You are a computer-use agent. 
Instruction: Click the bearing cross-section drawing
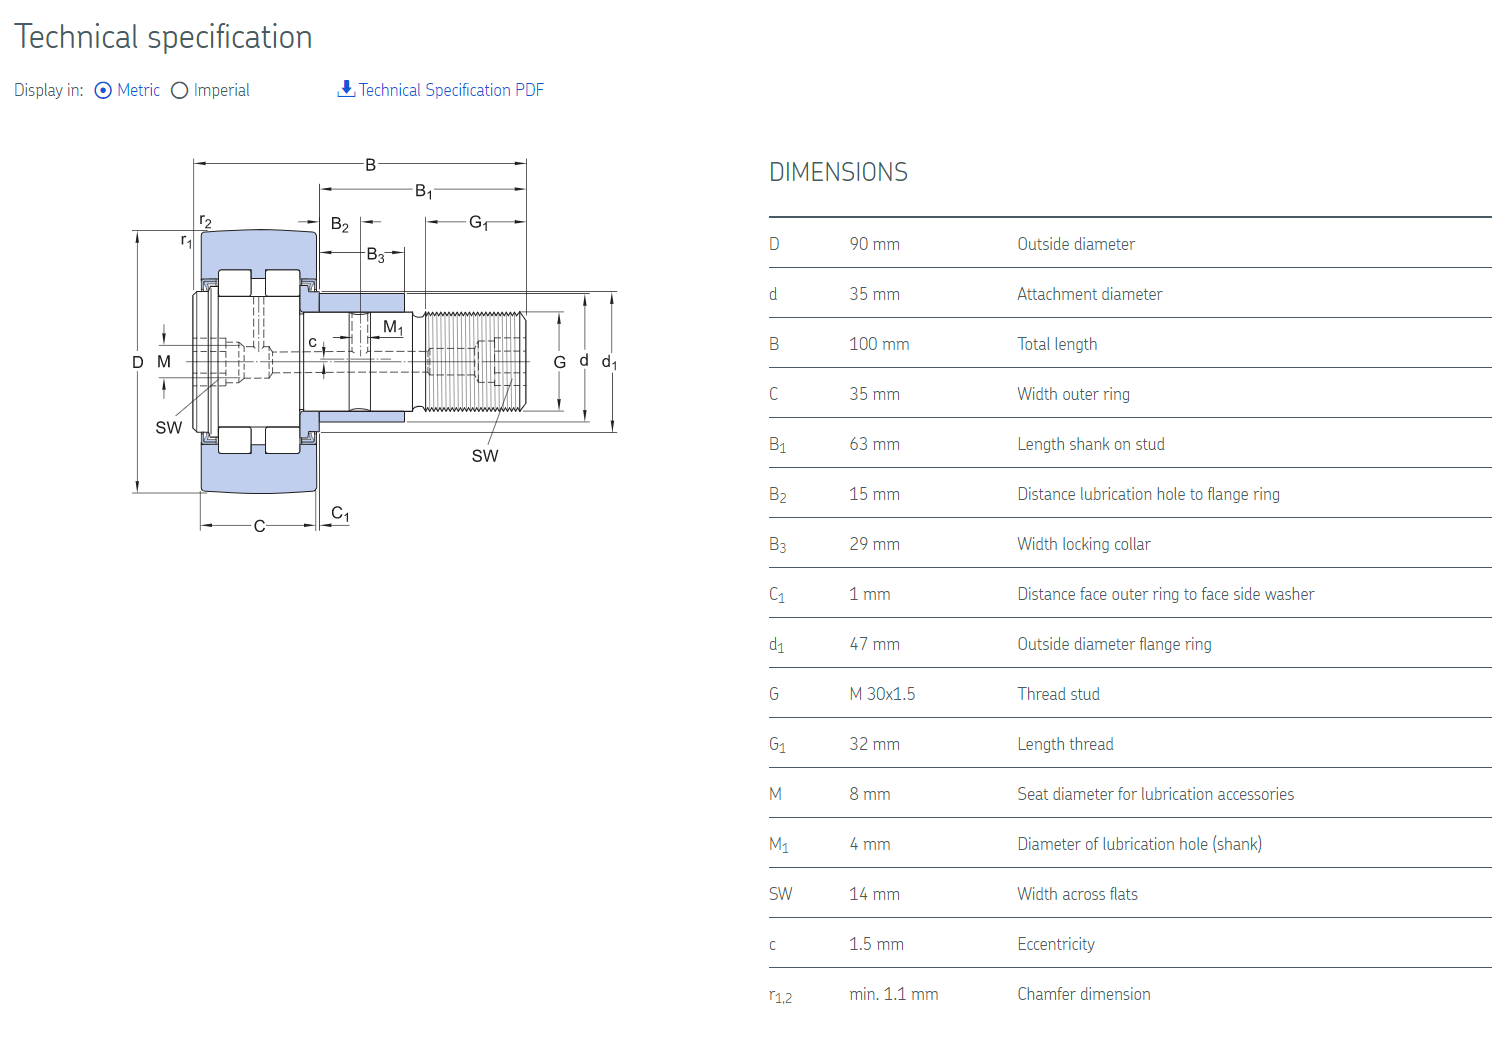coord(375,345)
